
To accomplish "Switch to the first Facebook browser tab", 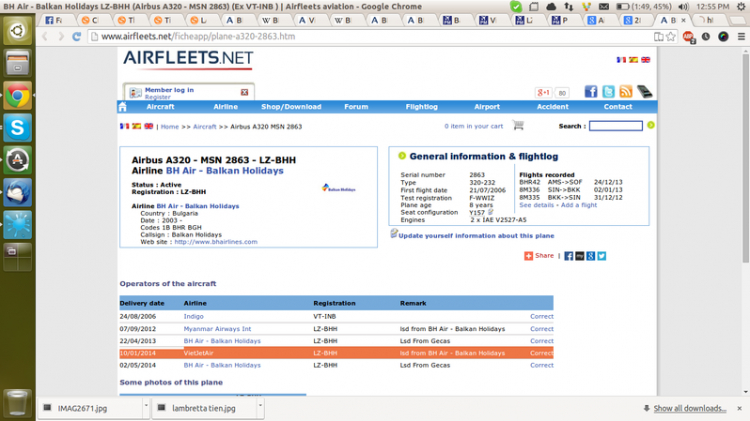I will pyautogui.click(x=56, y=20).
